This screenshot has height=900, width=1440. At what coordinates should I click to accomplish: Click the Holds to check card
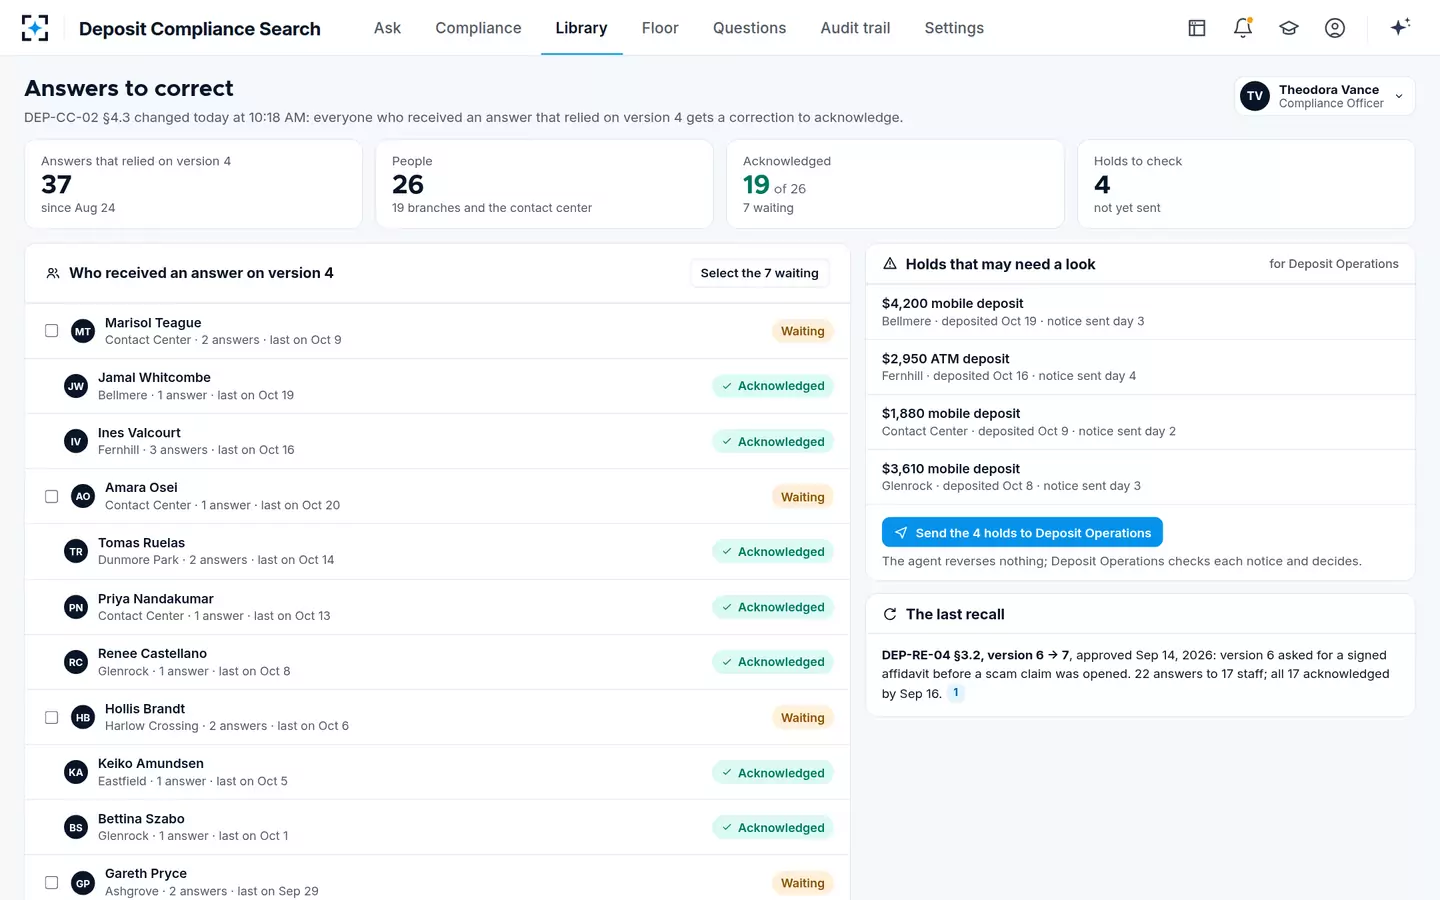coord(1246,184)
